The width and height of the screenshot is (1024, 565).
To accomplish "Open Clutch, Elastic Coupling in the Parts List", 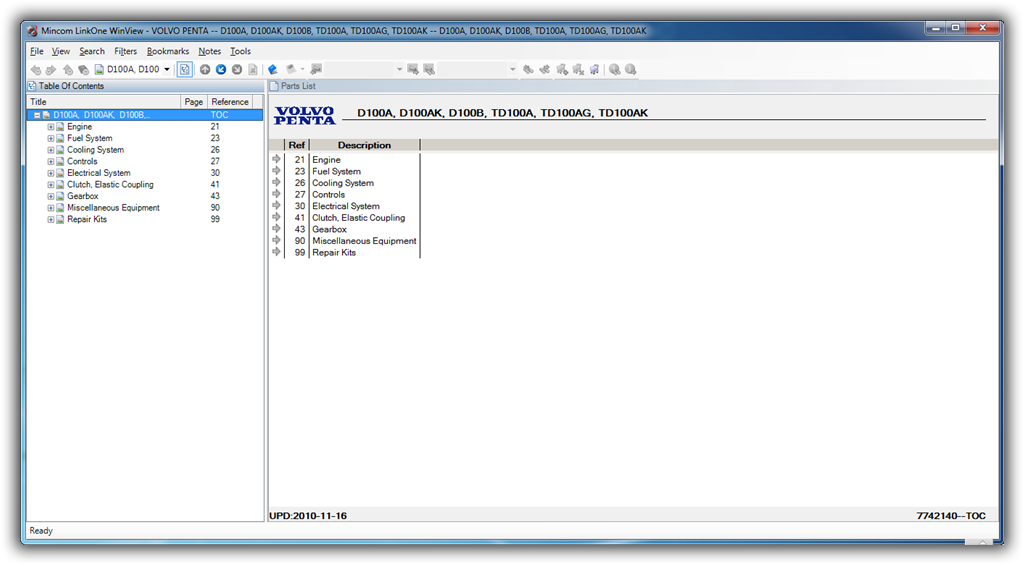I will (359, 218).
